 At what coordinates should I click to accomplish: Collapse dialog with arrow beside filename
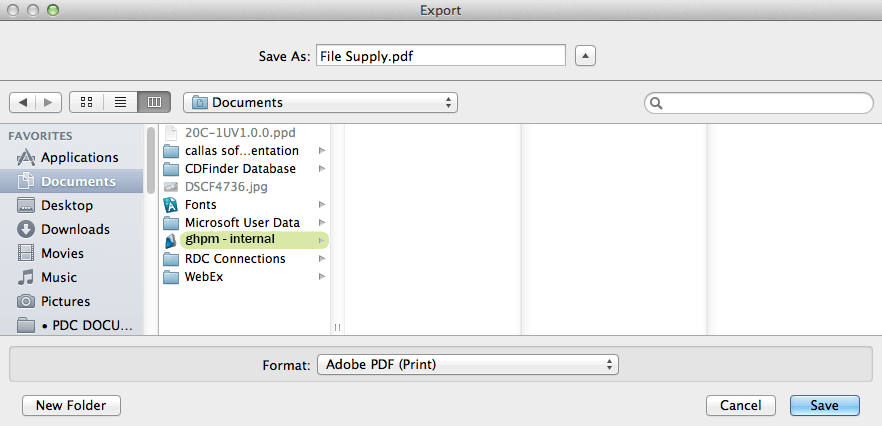coord(585,56)
